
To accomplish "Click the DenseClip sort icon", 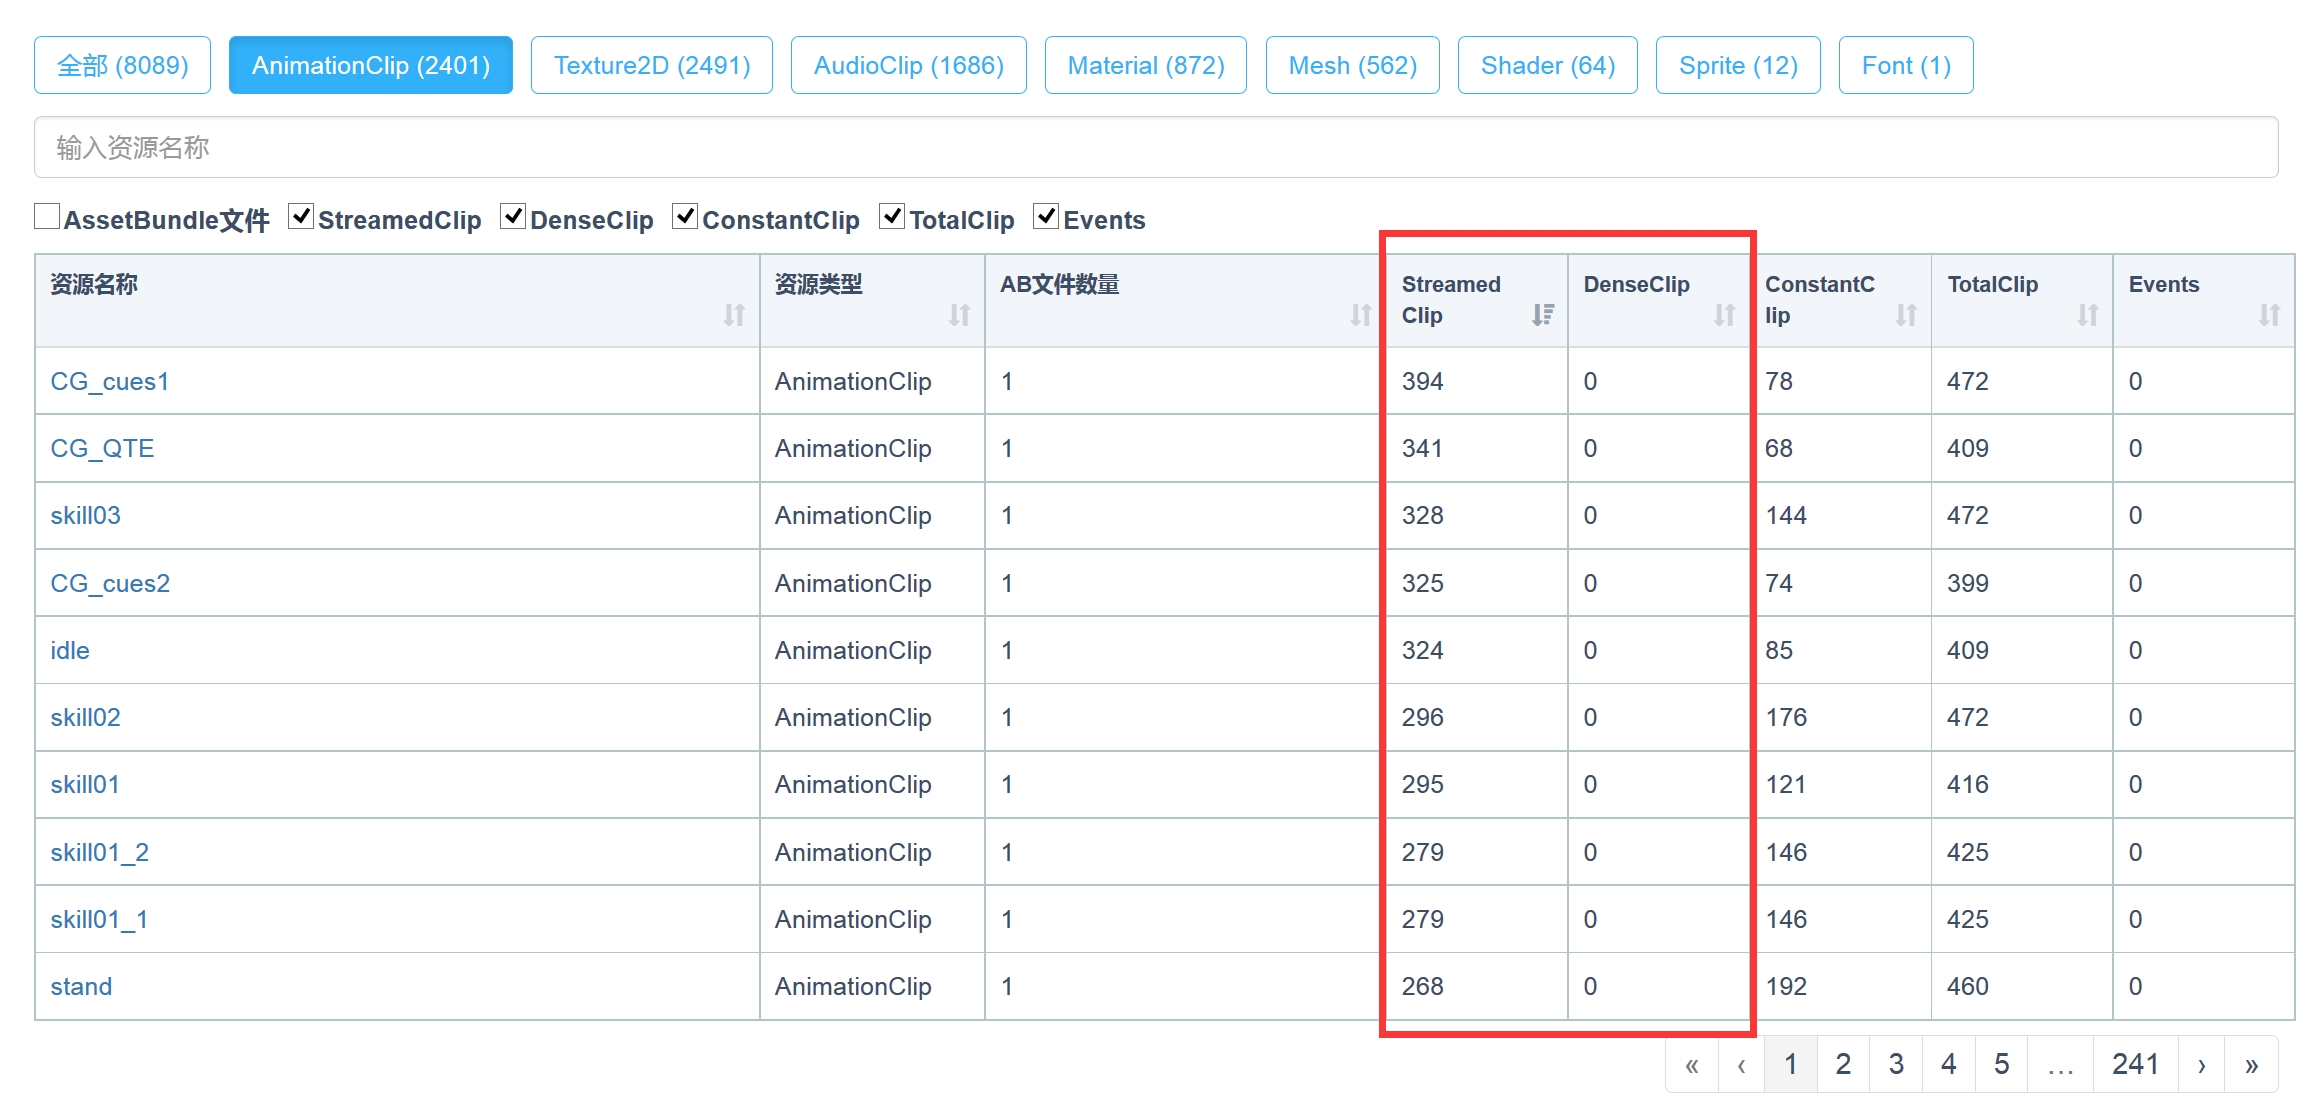I will coord(1724,312).
